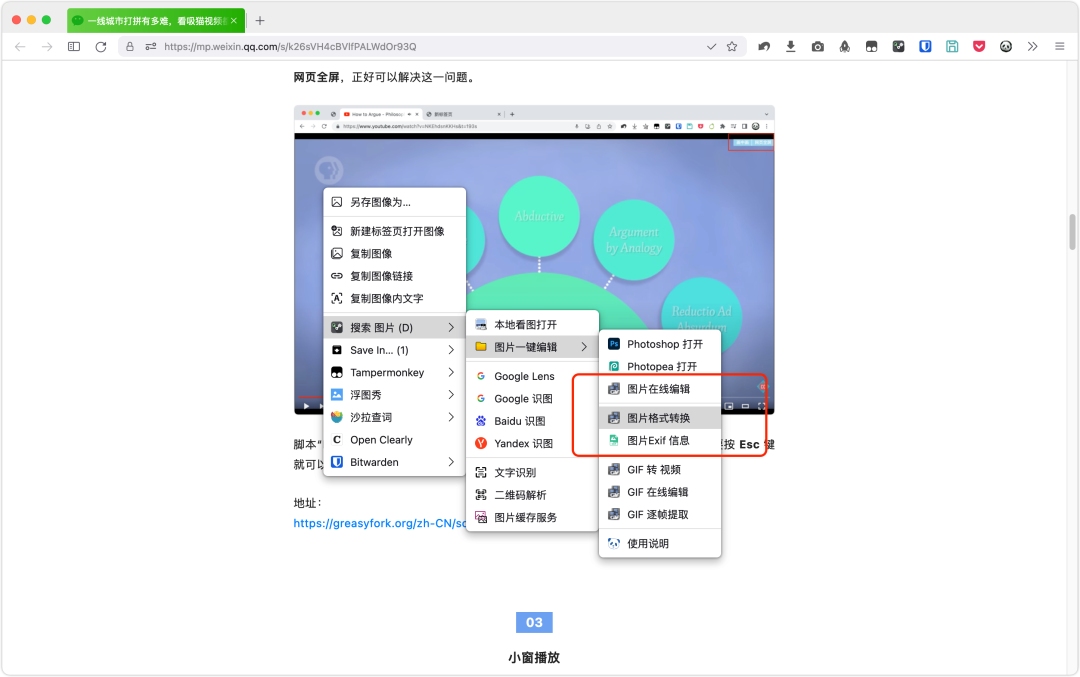
Task: Choose GIF 转 视频 menu entry
Action: click(x=660, y=469)
